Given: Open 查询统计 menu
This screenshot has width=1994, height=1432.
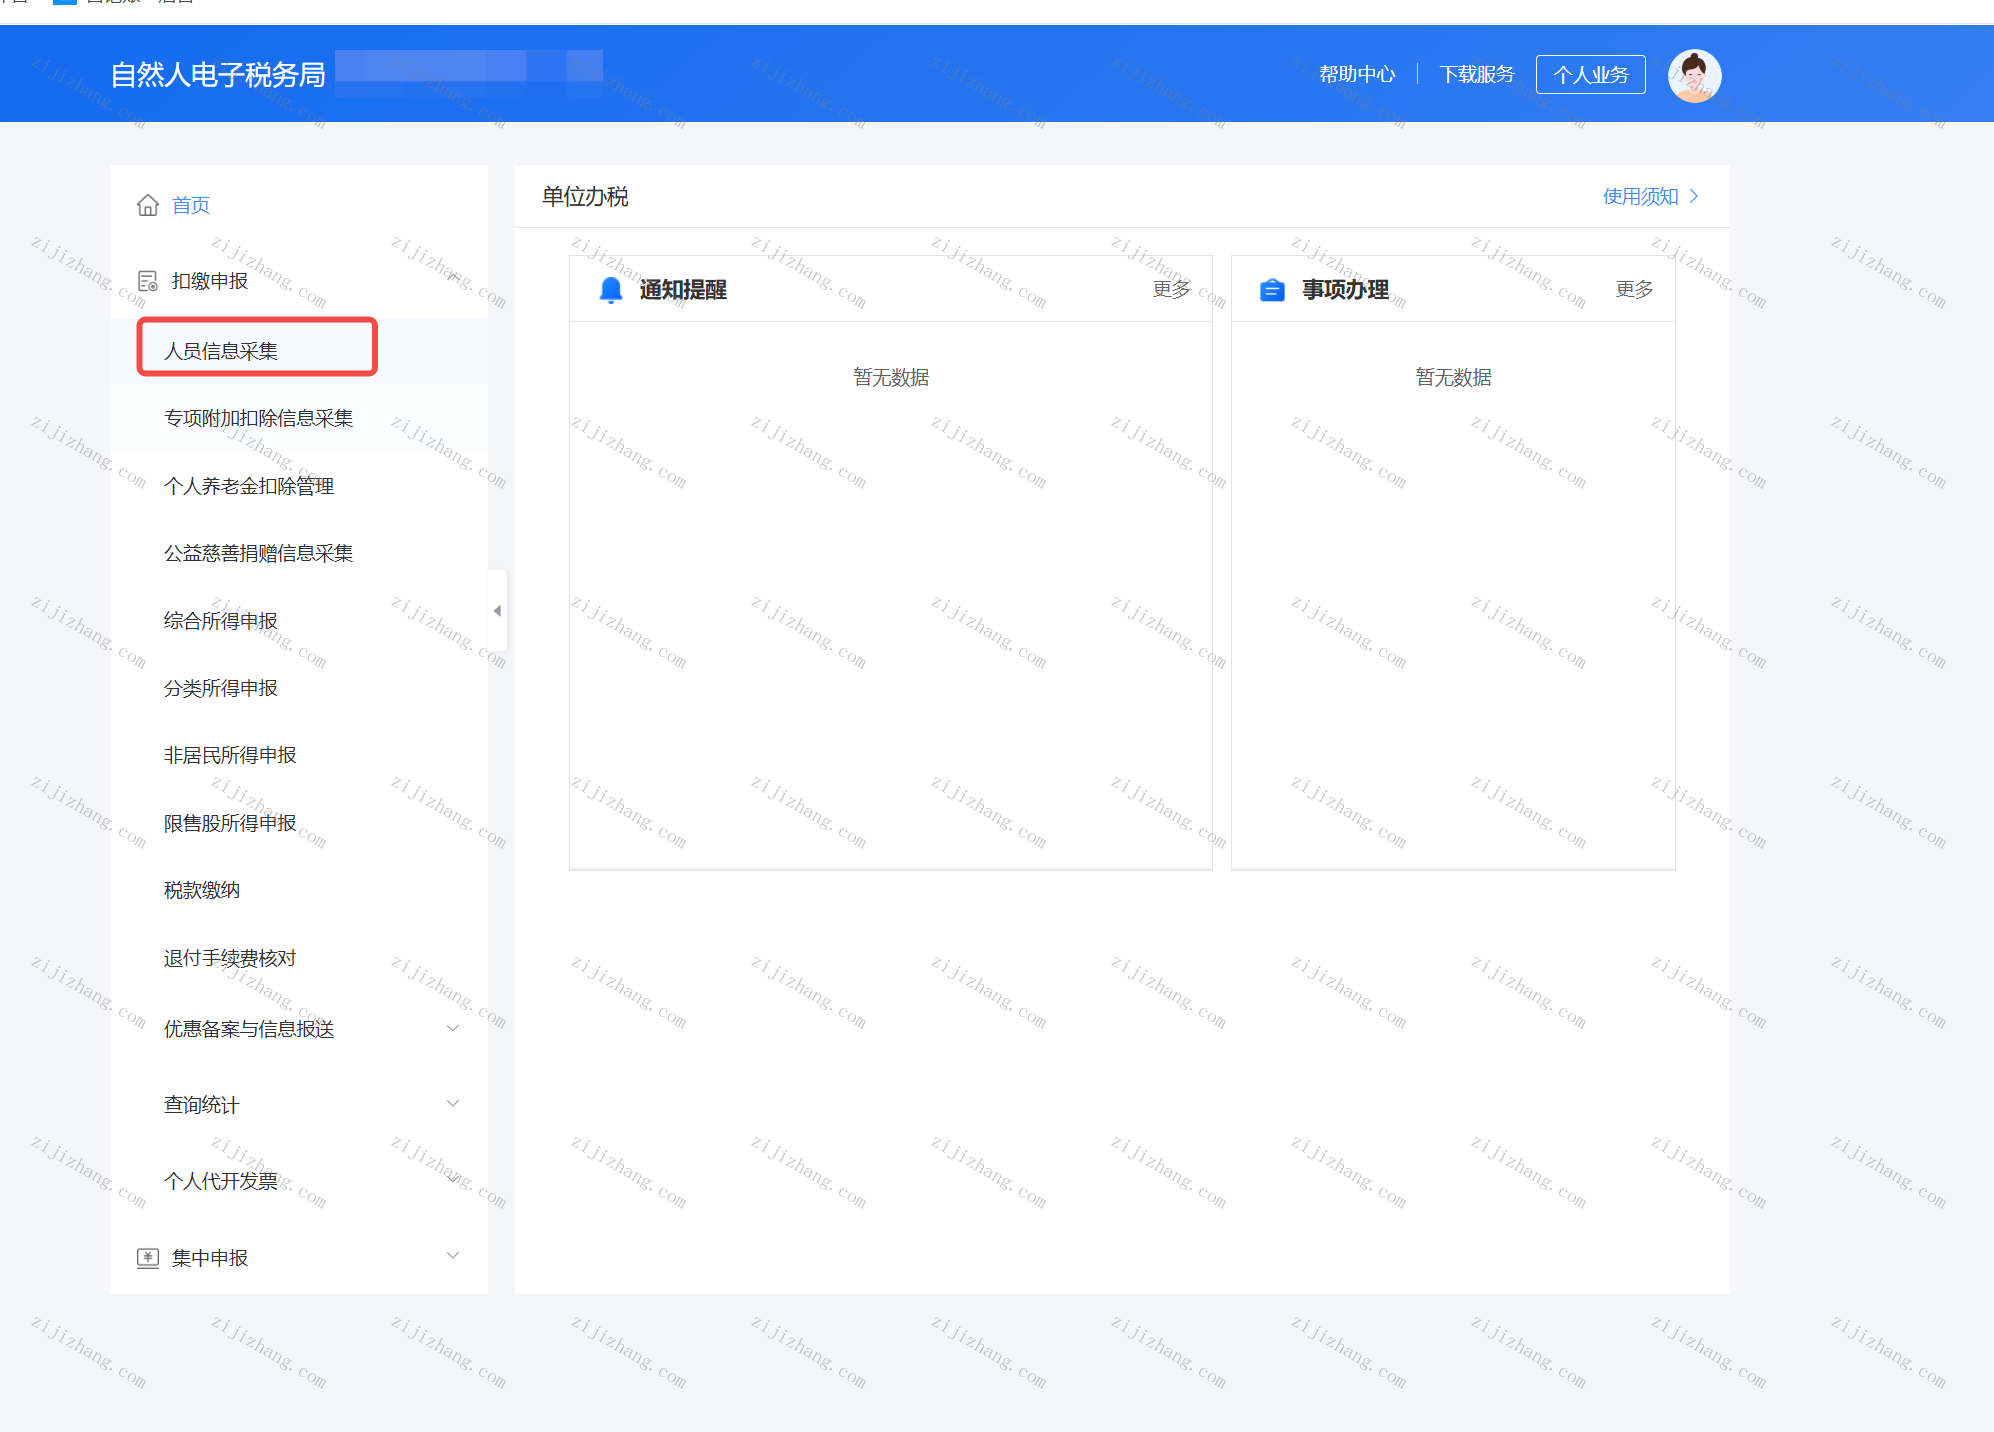Looking at the screenshot, I should [202, 1105].
